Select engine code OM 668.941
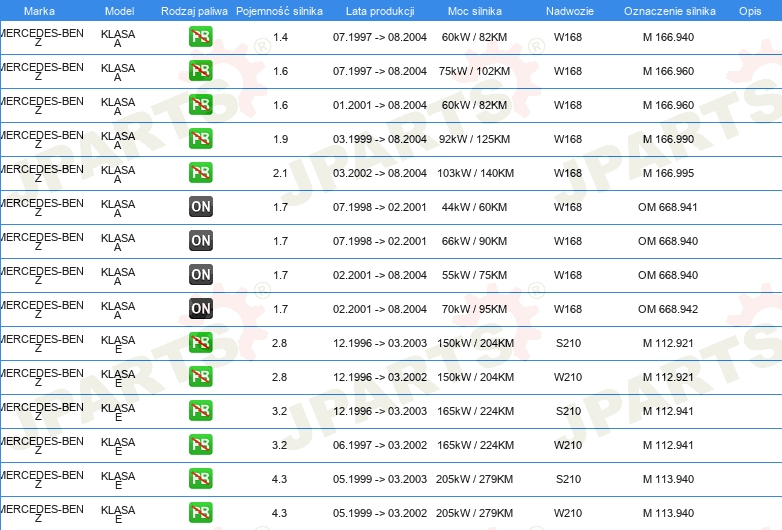This screenshot has width=782, height=530. point(668,207)
